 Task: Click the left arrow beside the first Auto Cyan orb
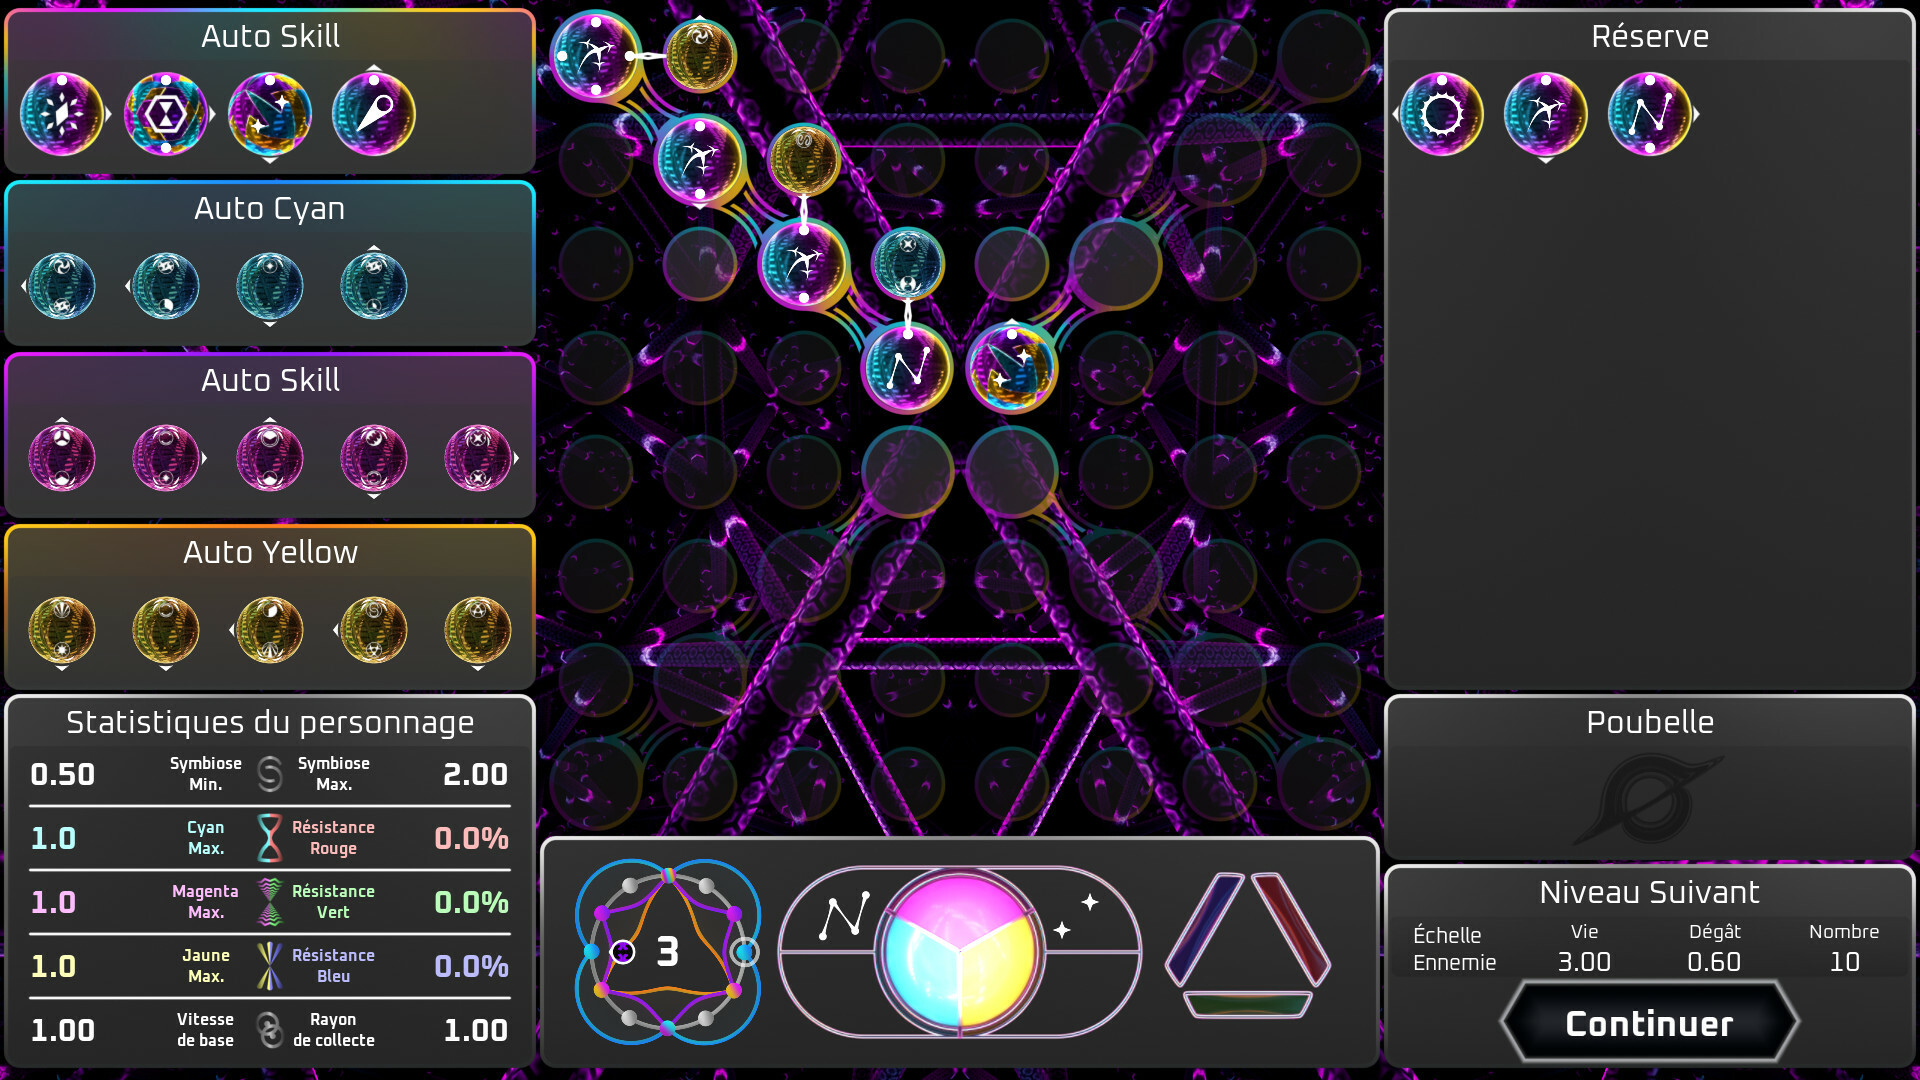[24, 286]
